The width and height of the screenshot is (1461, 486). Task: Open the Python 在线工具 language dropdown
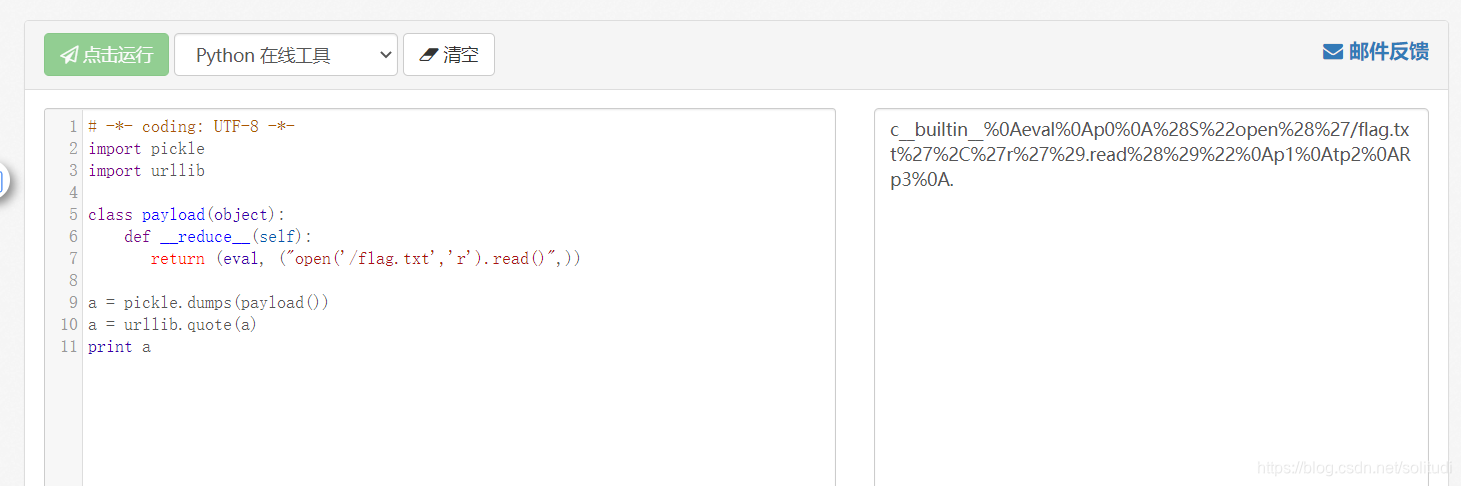click(x=286, y=55)
